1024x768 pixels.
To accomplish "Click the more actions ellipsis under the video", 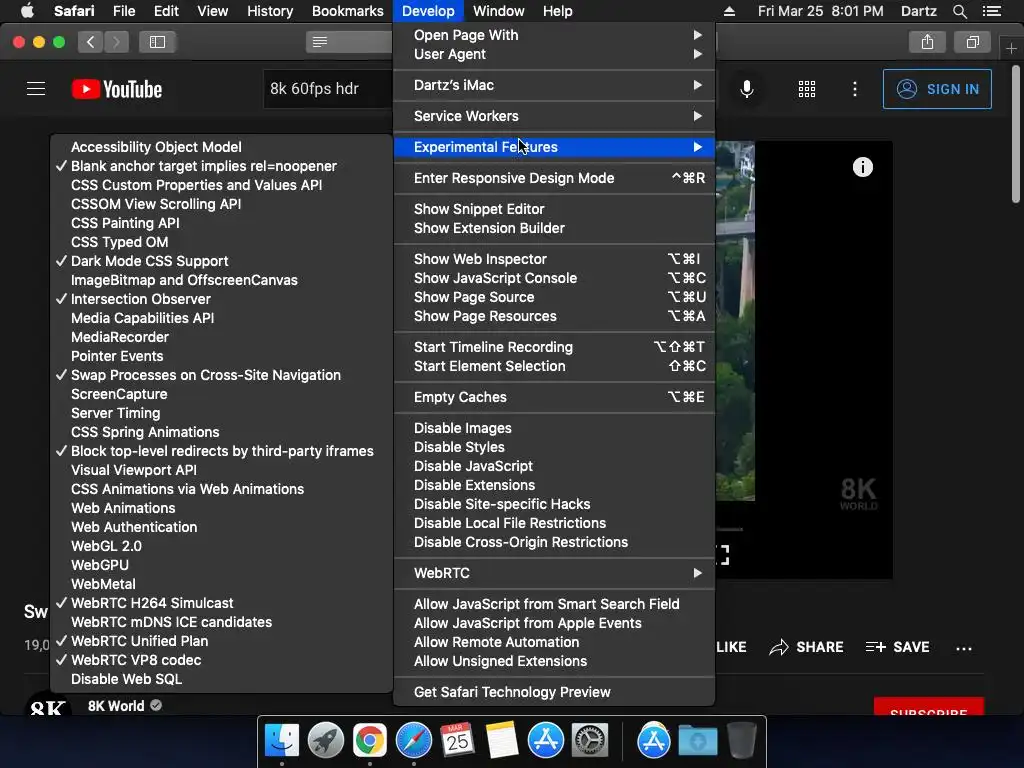I will click(x=964, y=648).
